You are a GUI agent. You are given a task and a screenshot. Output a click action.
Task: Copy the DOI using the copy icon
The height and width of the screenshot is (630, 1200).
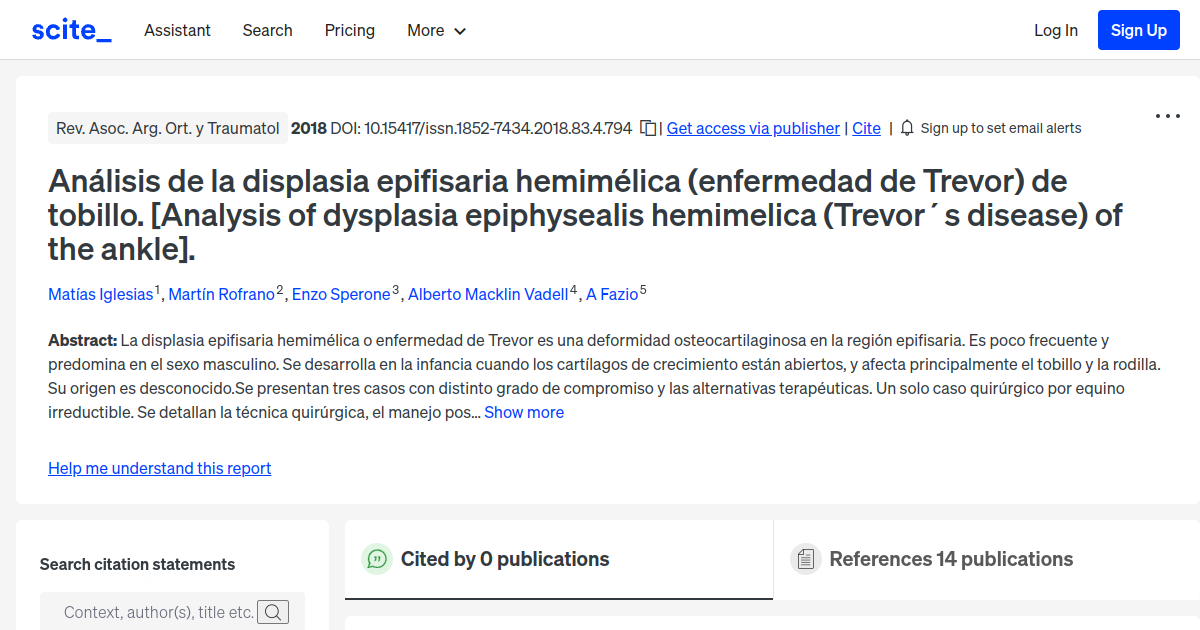click(648, 128)
